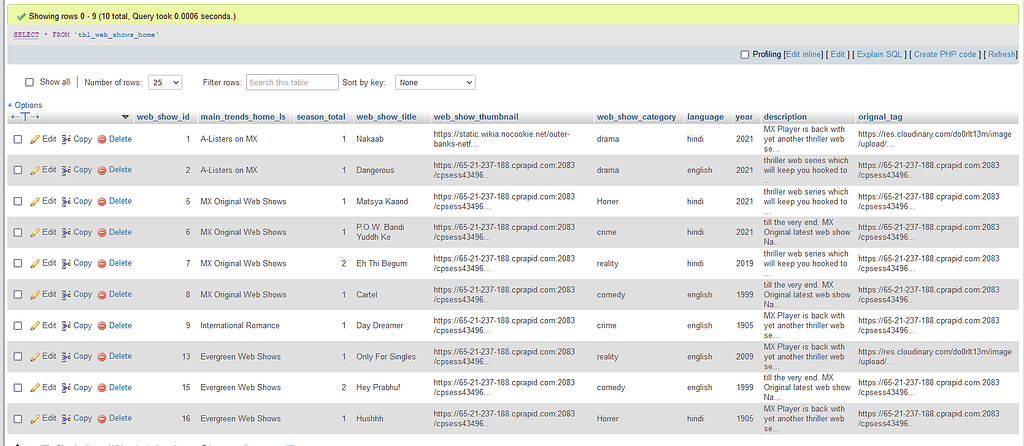
Task: Click the Copy icon for Matsya Kaand row
Action: click(67, 201)
